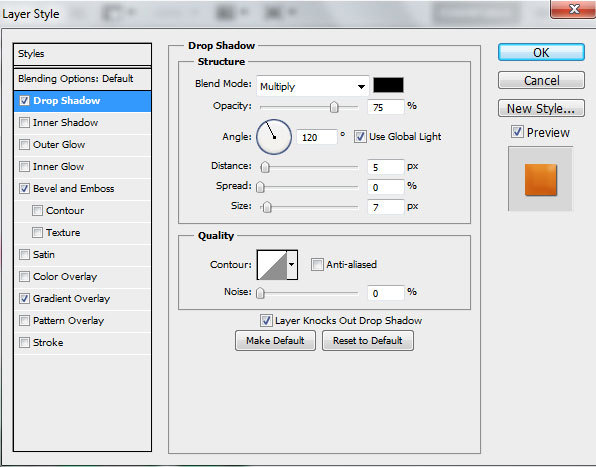
Task: Toggle the Preview checkbox
Action: (517, 132)
